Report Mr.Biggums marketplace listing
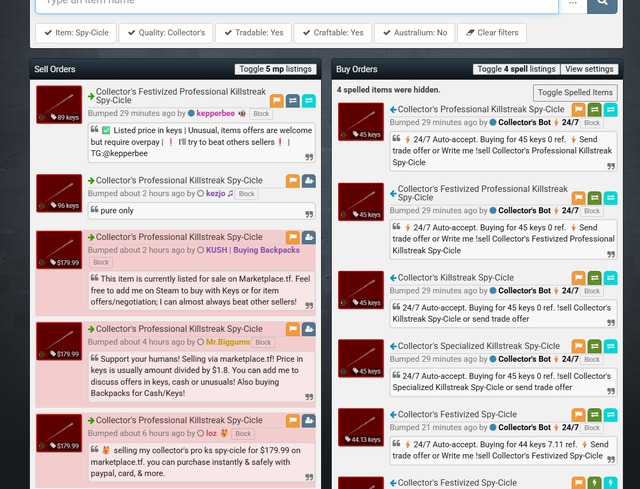The image size is (640, 489). (x=293, y=329)
